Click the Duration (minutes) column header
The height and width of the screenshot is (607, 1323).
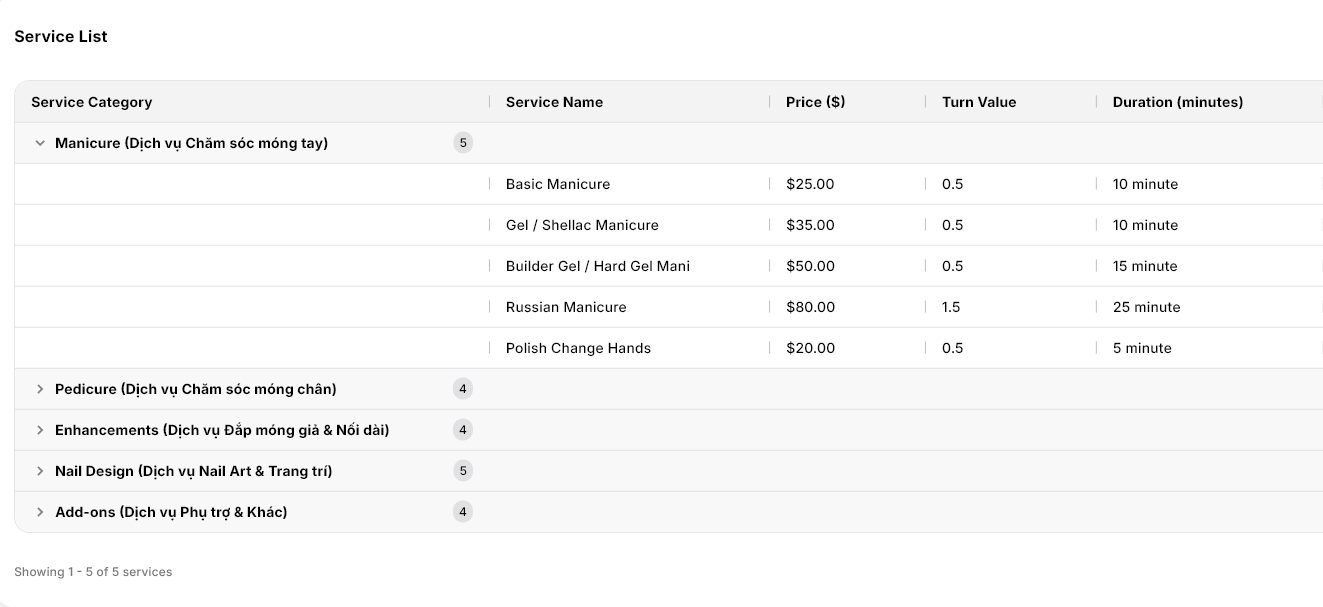pyautogui.click(x=1178, y=102)
